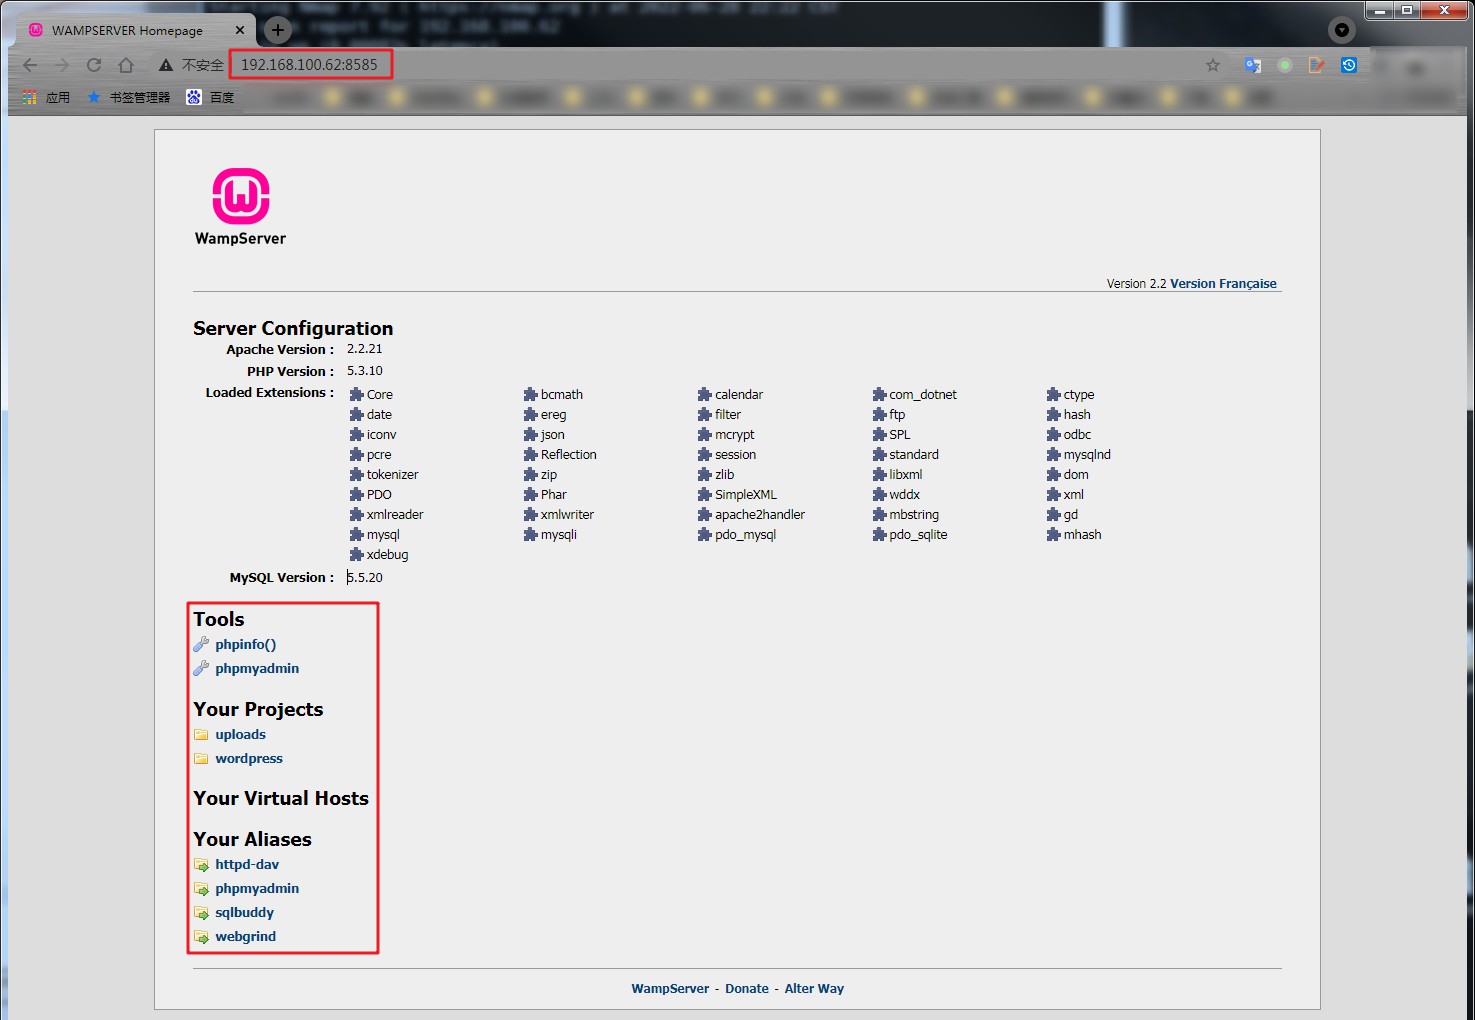Go to browser home icon
The width and height of the screenshot is (1475, 1020).
[x=126, y=65]
